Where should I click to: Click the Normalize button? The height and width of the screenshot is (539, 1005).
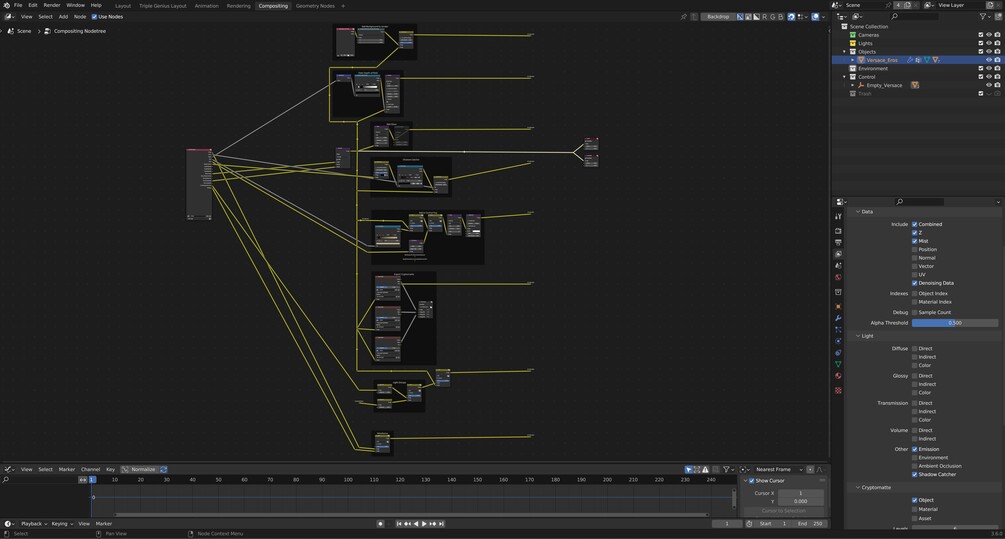[138, 469]
